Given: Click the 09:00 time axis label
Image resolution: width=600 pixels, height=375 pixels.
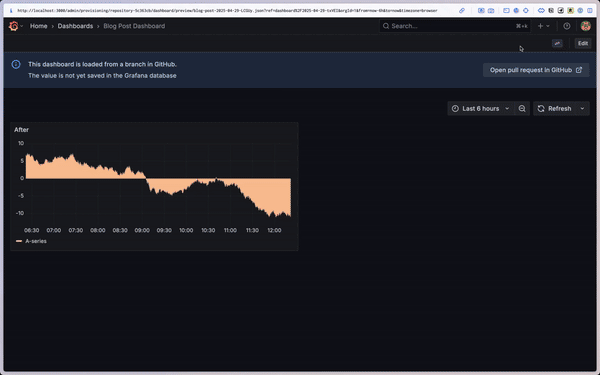Looking at the screenshot, I should [142, 230].
